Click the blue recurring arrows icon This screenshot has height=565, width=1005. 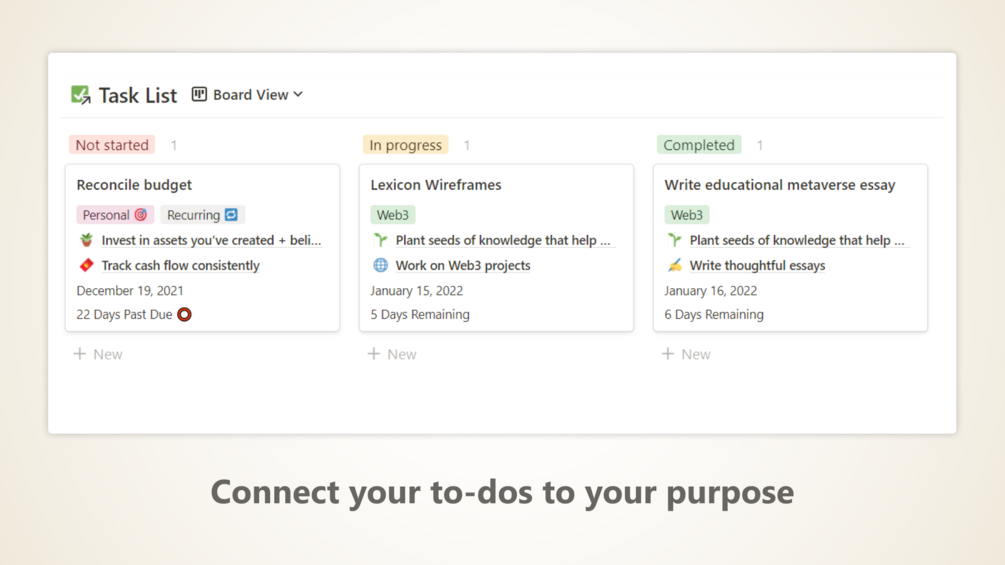[x=231, y=215]
